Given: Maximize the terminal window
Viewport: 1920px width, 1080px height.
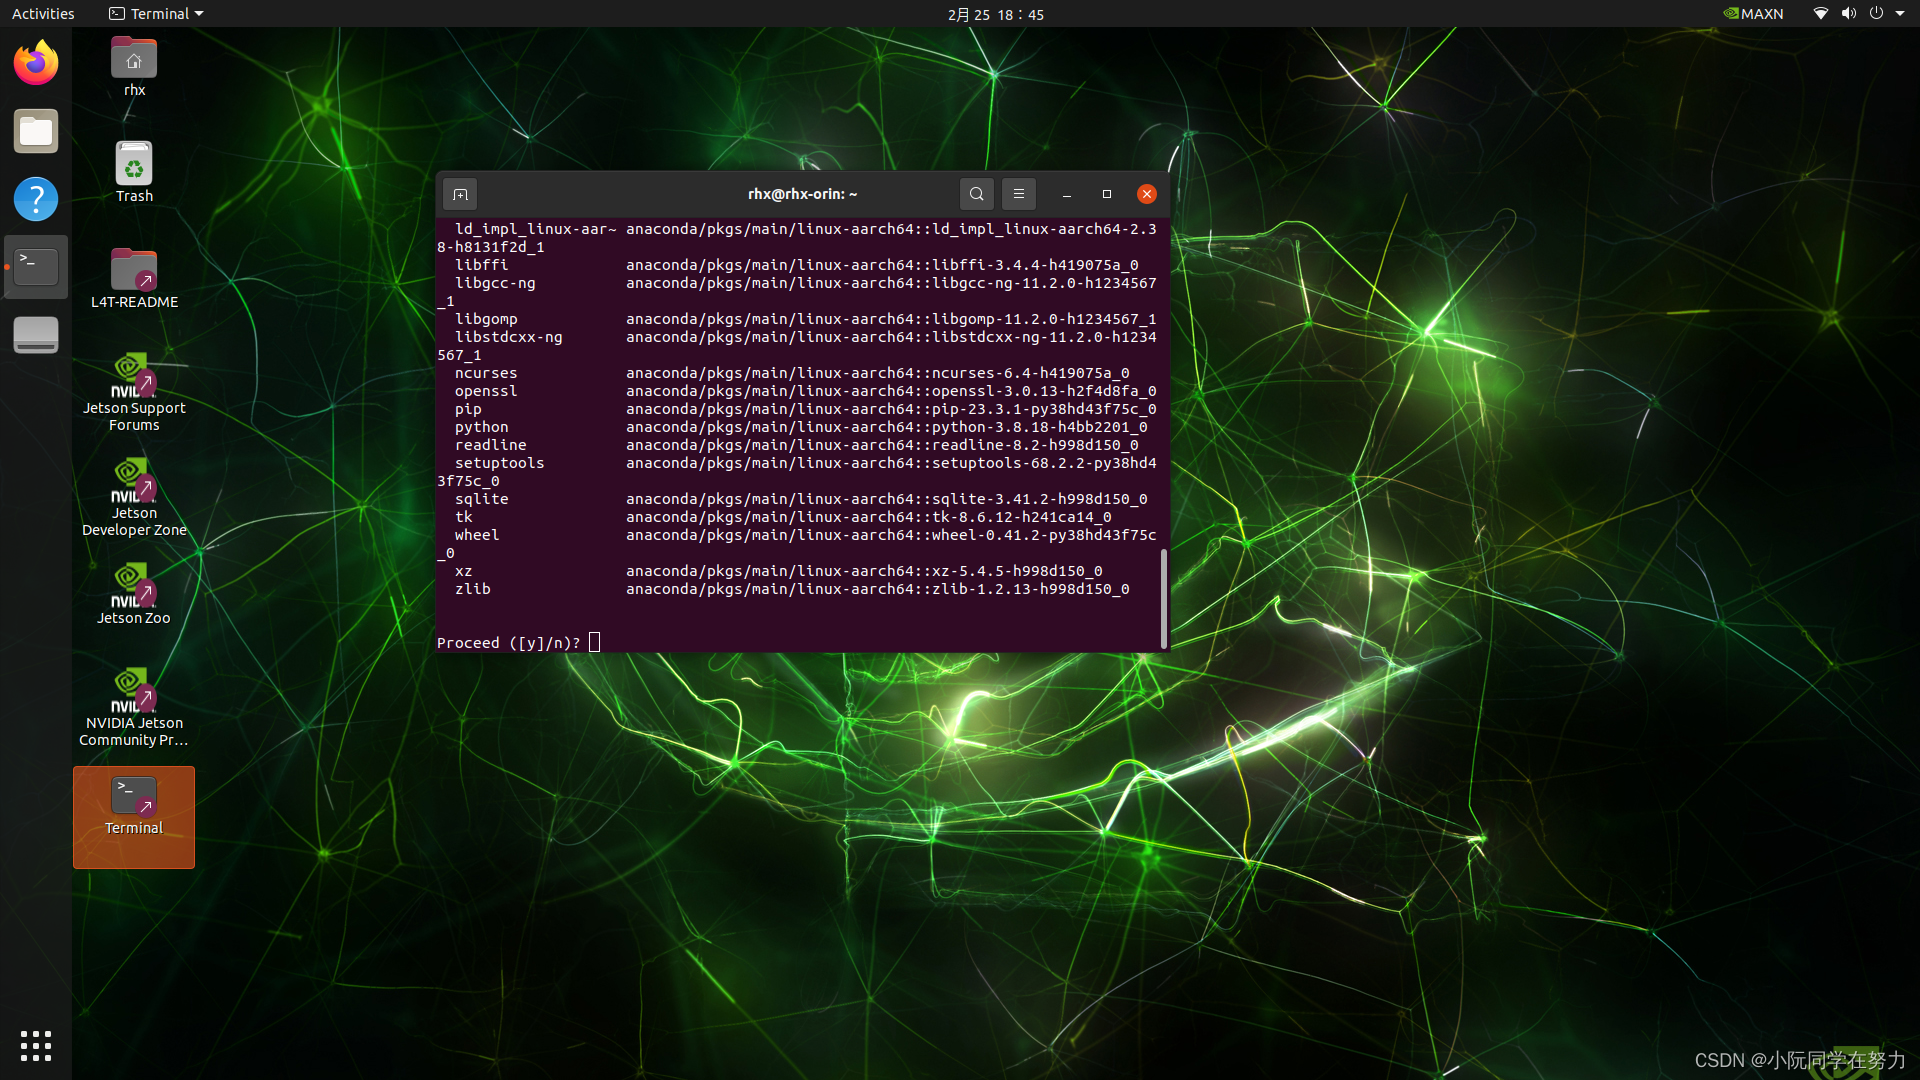Looking at the screenshot, I should pos(1107,194).
